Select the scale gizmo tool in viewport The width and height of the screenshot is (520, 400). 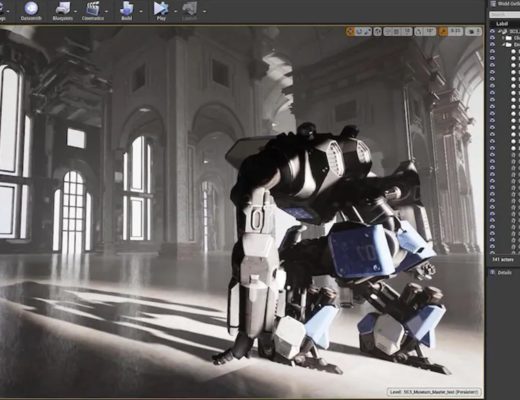(x=367, y=32)
